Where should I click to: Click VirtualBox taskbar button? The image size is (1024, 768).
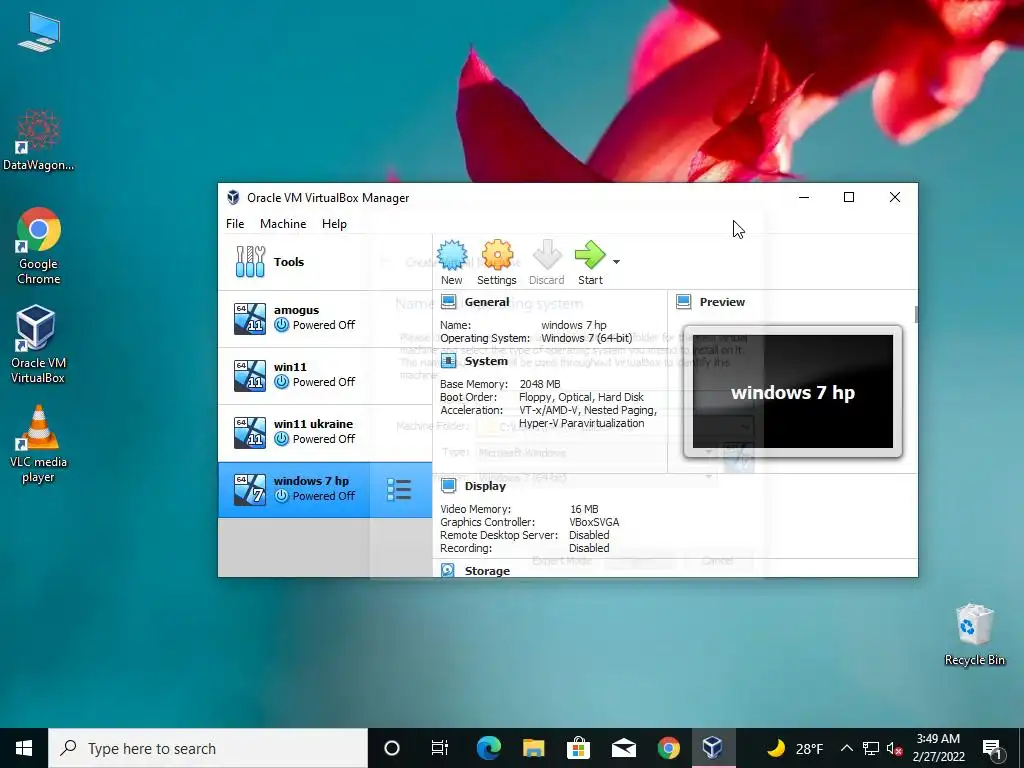tap(712, 748)
